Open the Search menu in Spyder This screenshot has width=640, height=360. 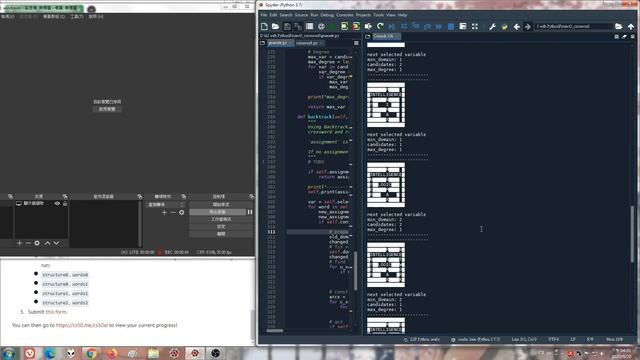pos(286,15)
